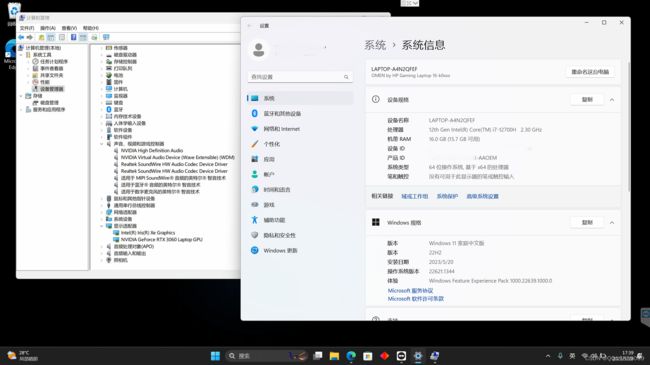Click 监视器 device category icon
Image resolution: width=650 pixels, height=365 pixels.
[109, 96]
